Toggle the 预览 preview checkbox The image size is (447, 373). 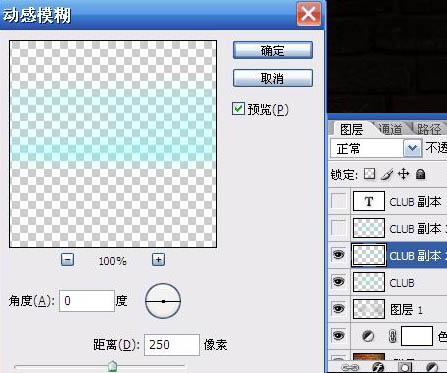click(238, 109)
